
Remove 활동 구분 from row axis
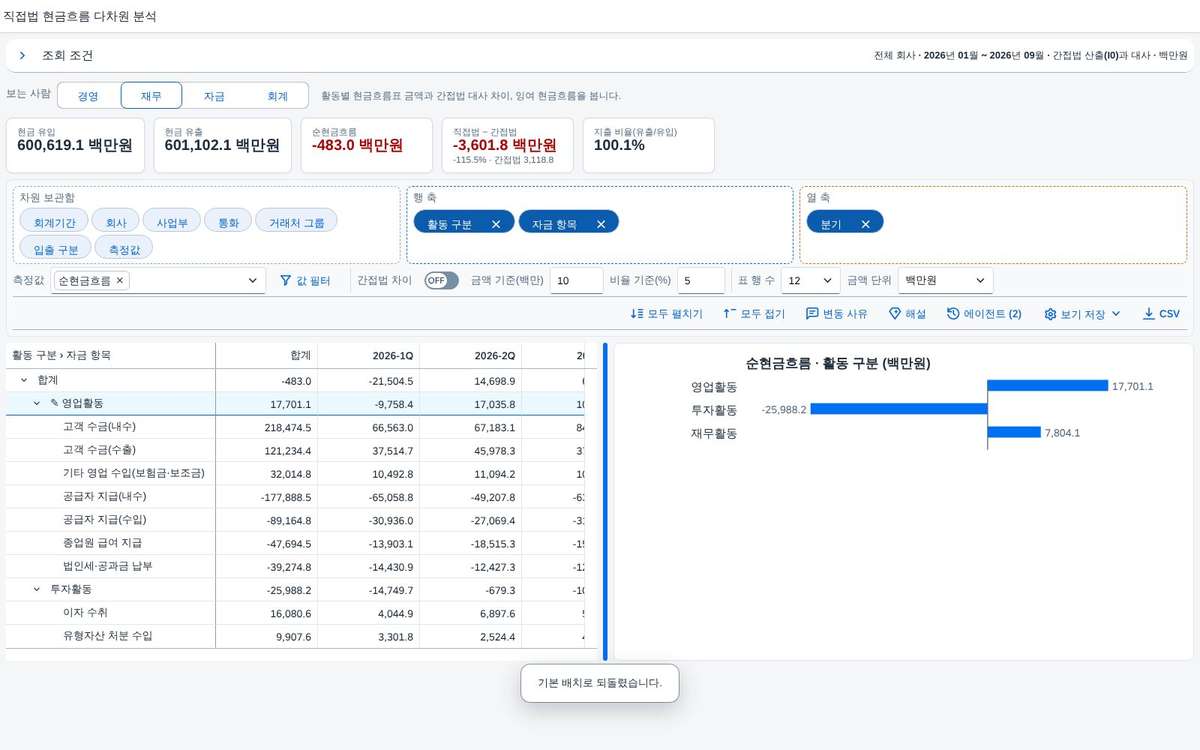click(496, 224)
